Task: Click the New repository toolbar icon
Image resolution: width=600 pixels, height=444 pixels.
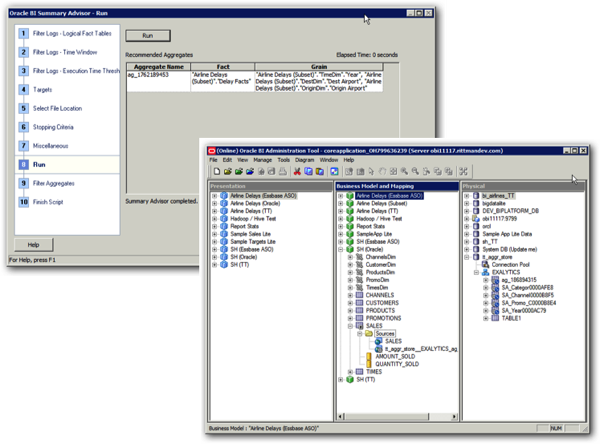Action: [217, 171]
